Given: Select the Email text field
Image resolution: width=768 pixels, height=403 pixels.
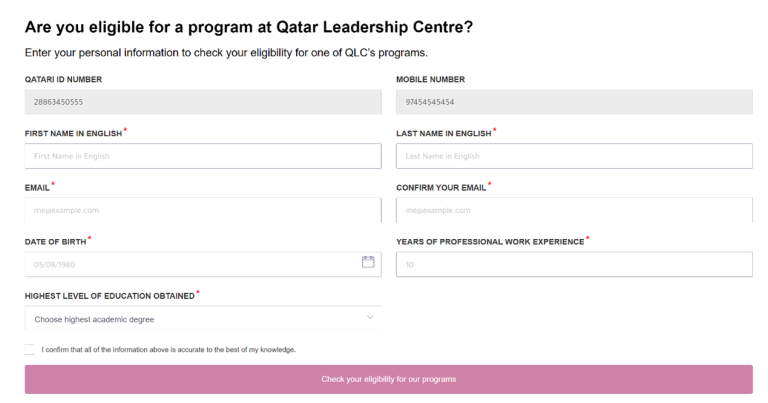Looking at the screenshot, I should 202,210.
